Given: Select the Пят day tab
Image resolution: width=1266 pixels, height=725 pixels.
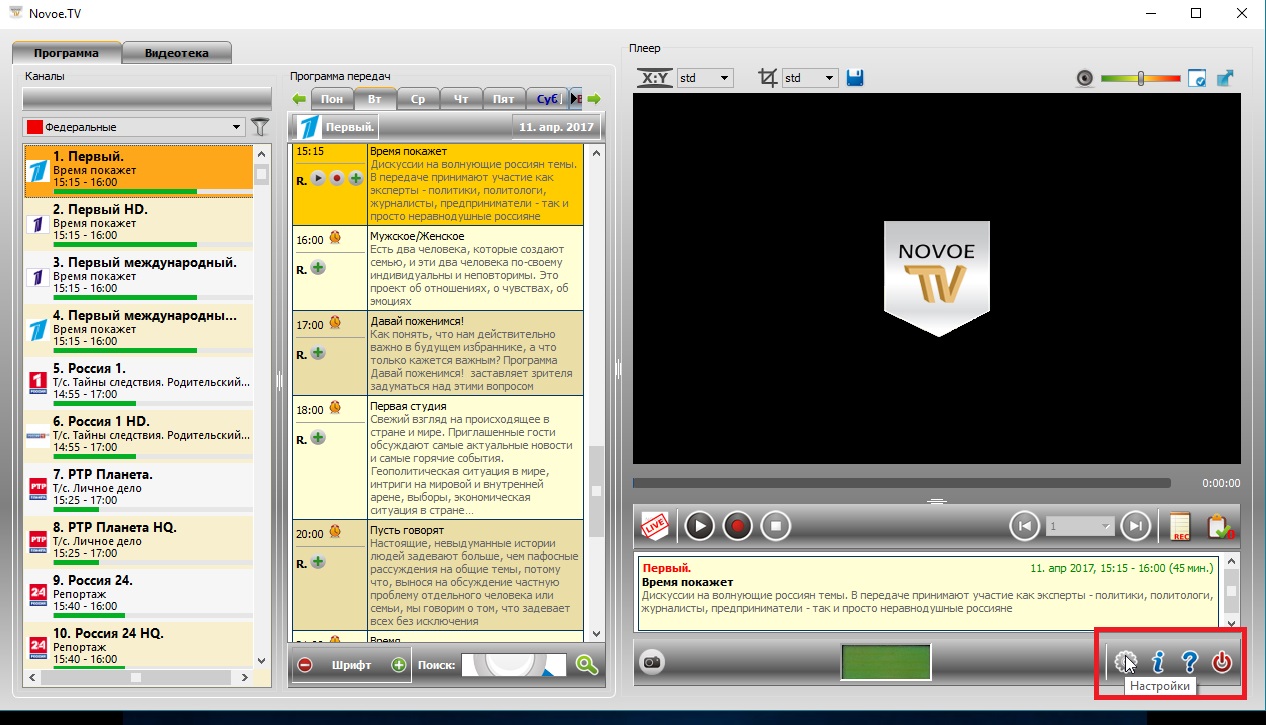Looking at the screenshot, I should coord(504,99).
